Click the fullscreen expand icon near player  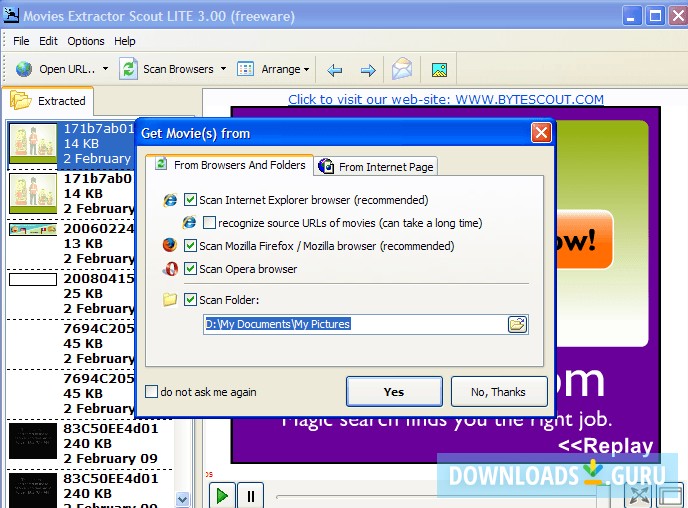pos(639,496)
